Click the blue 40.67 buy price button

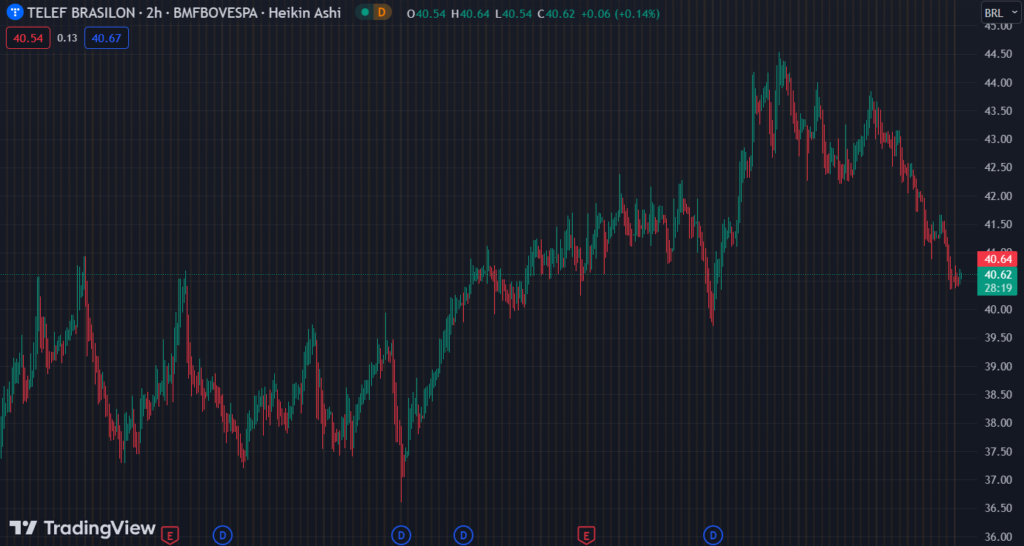pyautogui.click(x=106, y=38)
